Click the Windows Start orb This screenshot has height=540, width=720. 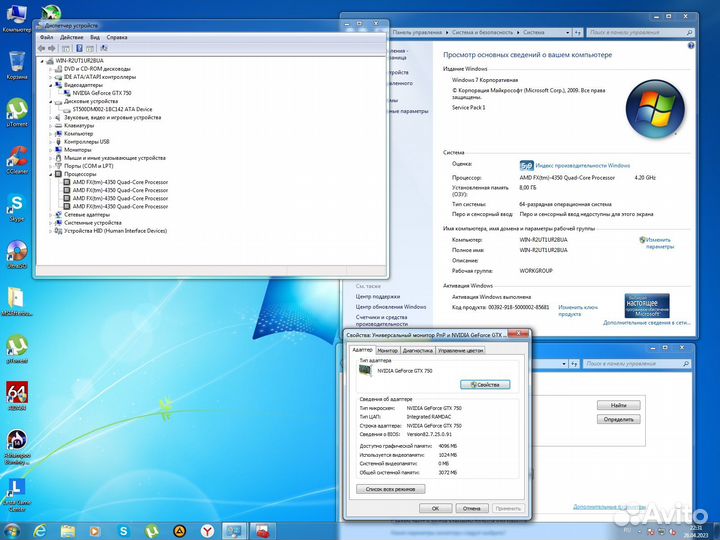(x=12, y=530)
